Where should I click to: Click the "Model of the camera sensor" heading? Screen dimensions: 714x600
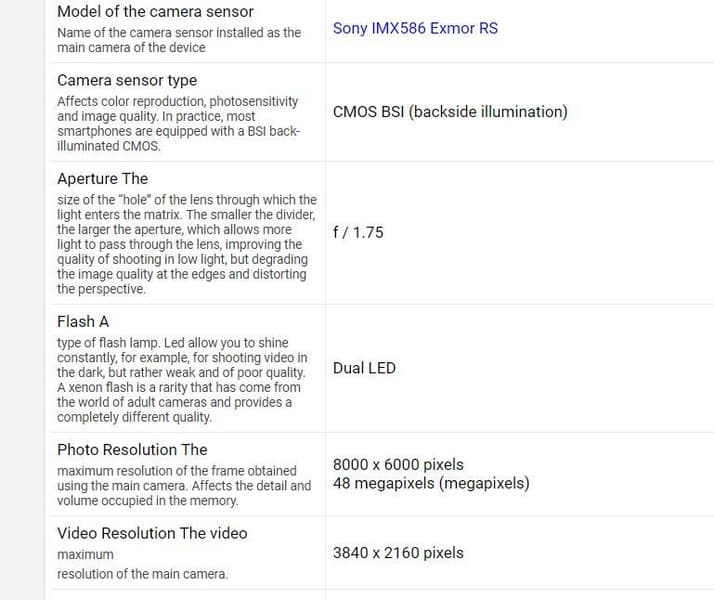[x=155, y=12]
